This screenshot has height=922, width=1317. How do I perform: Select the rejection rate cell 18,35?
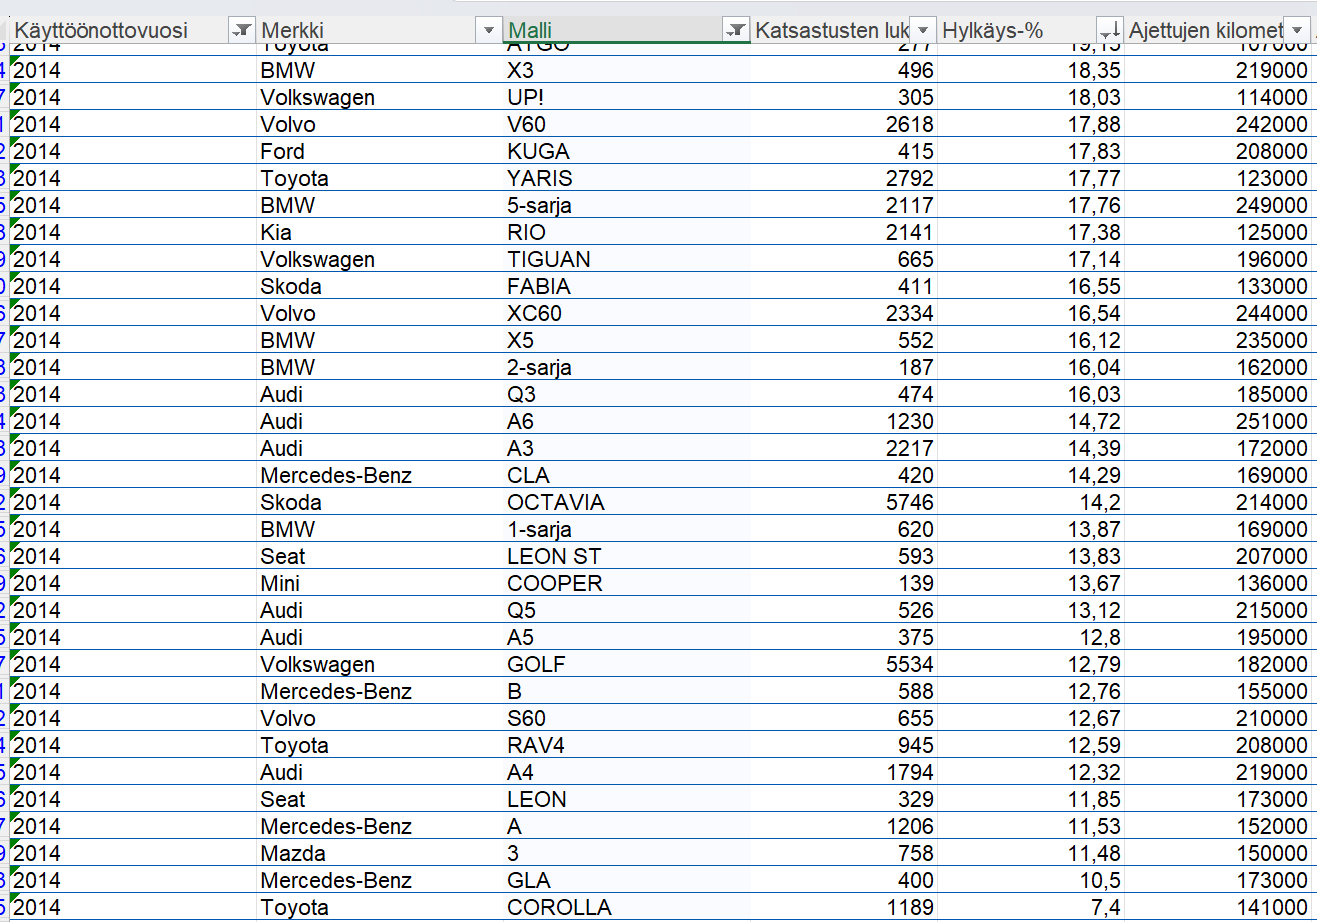point(1031,70)
